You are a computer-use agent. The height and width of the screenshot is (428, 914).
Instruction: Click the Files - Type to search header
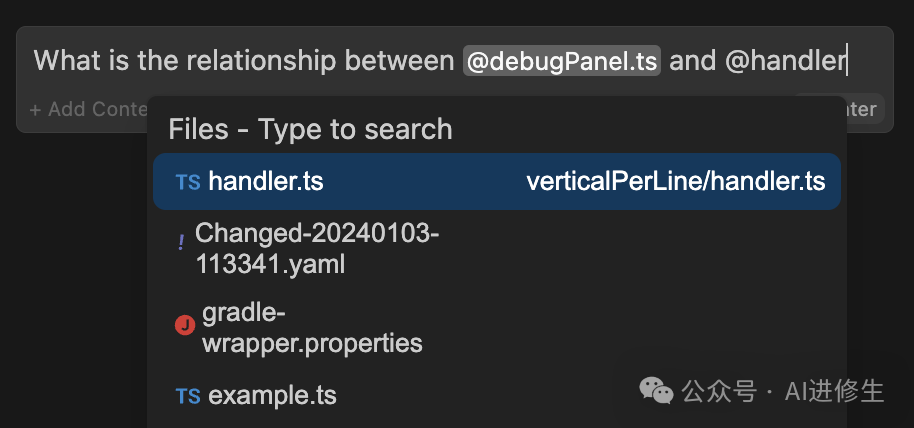click(x=310, y=129)
